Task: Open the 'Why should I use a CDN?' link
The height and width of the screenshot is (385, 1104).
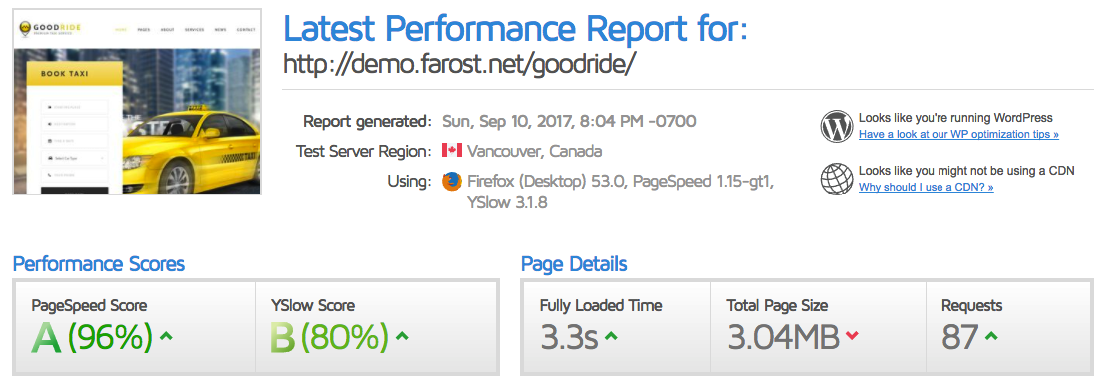Action: [926, 187]
